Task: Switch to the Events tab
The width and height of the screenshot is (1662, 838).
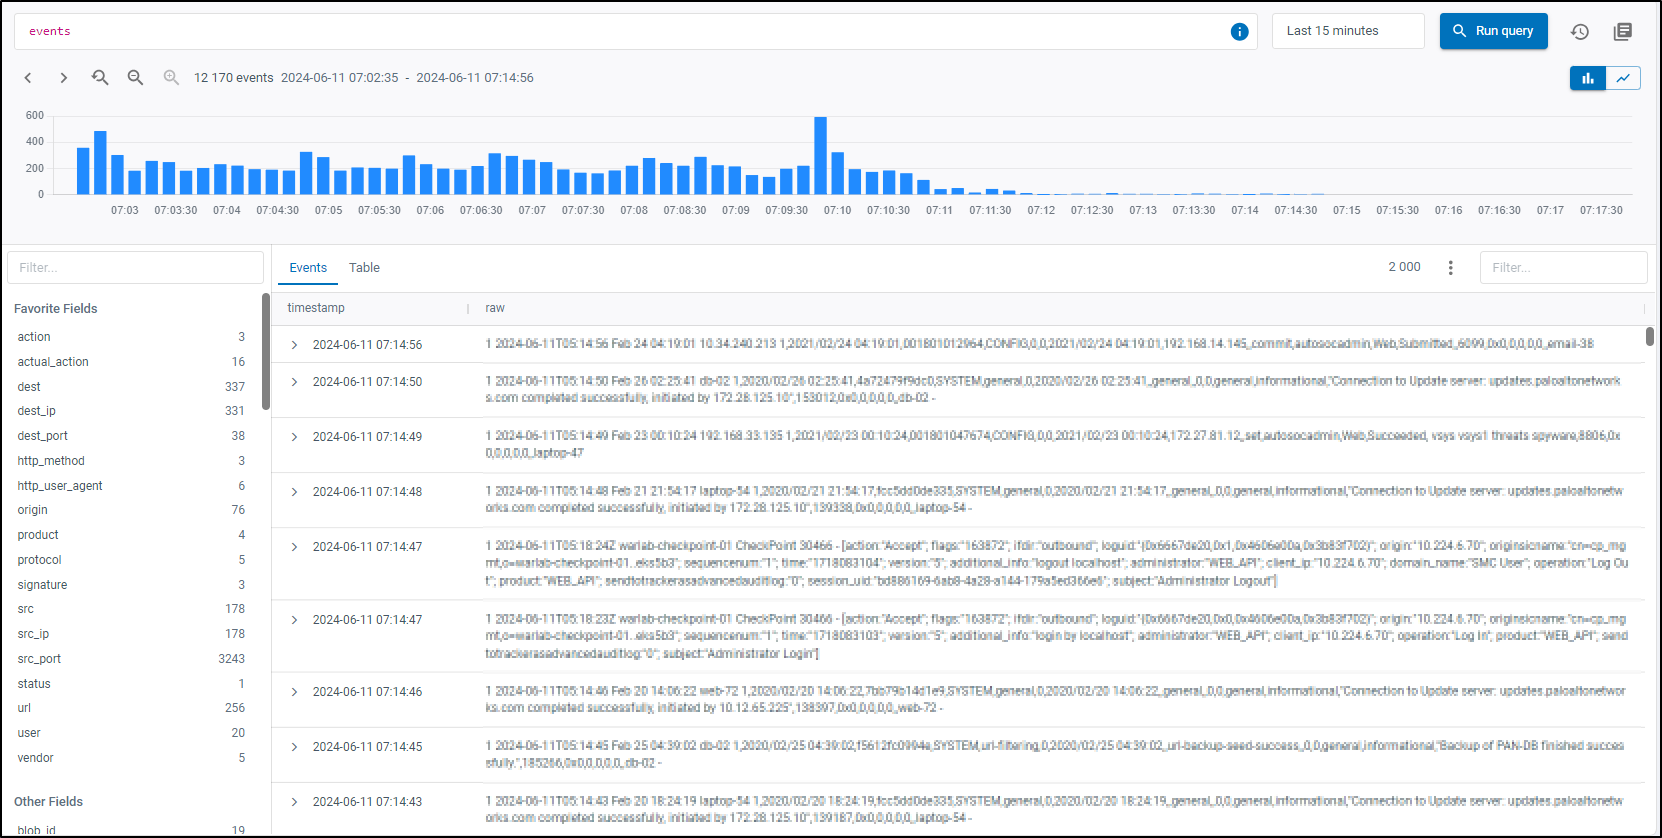Action: 308,268
